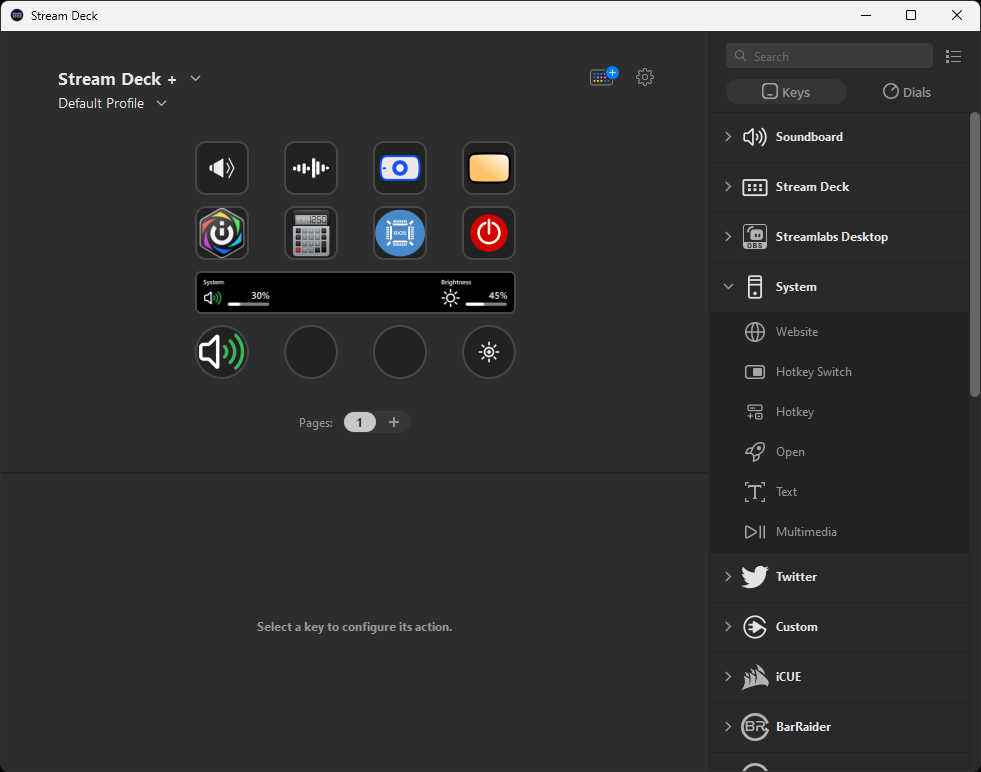Image resolution: width=981 pixels, height=772 pixels.
Task: Select the system volume dial
Action: [x=222, y=352]
